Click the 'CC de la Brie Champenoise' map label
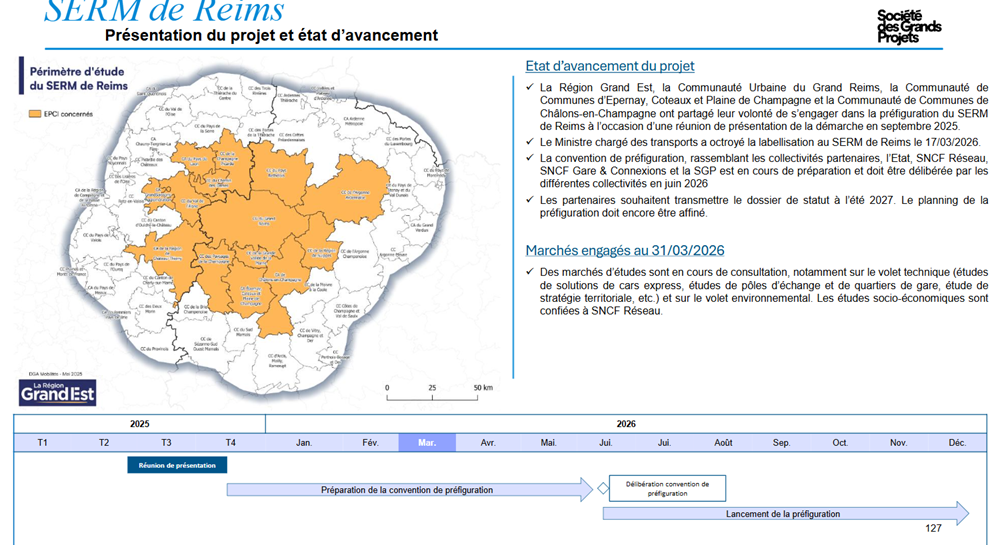1000x545 pixels. point(195,309)
